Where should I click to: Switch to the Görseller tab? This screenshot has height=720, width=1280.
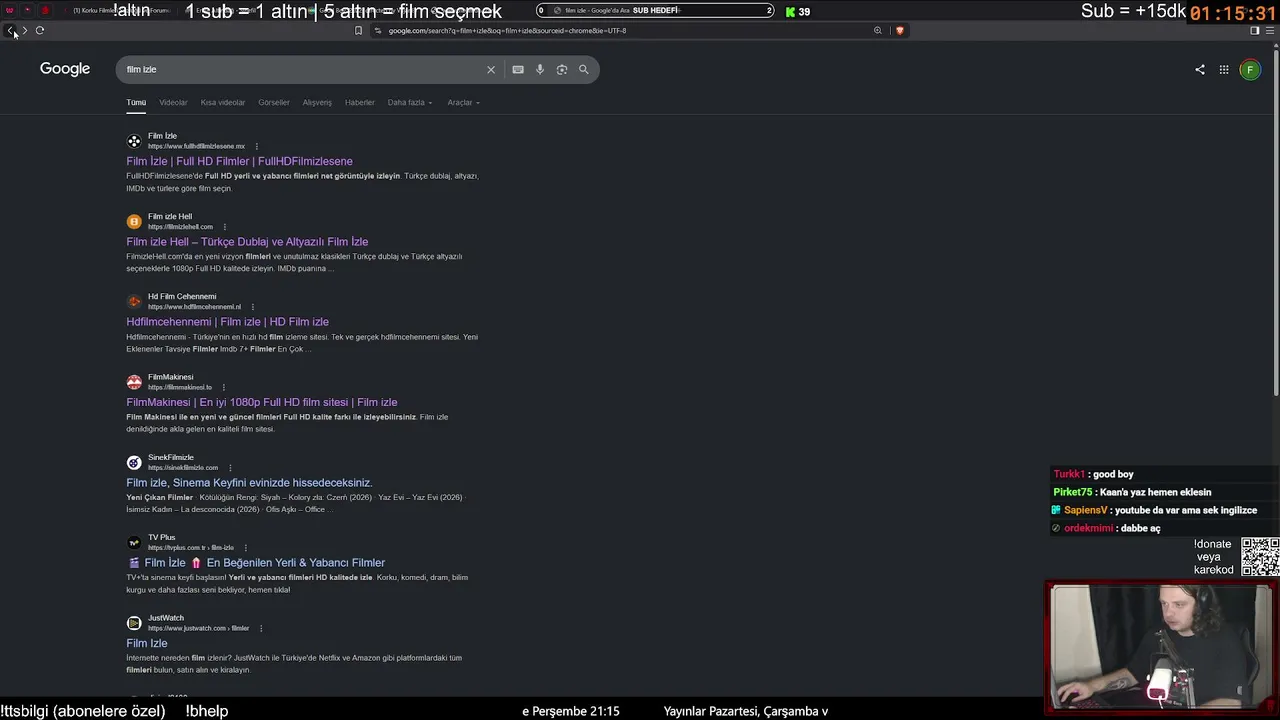[274, 102]
